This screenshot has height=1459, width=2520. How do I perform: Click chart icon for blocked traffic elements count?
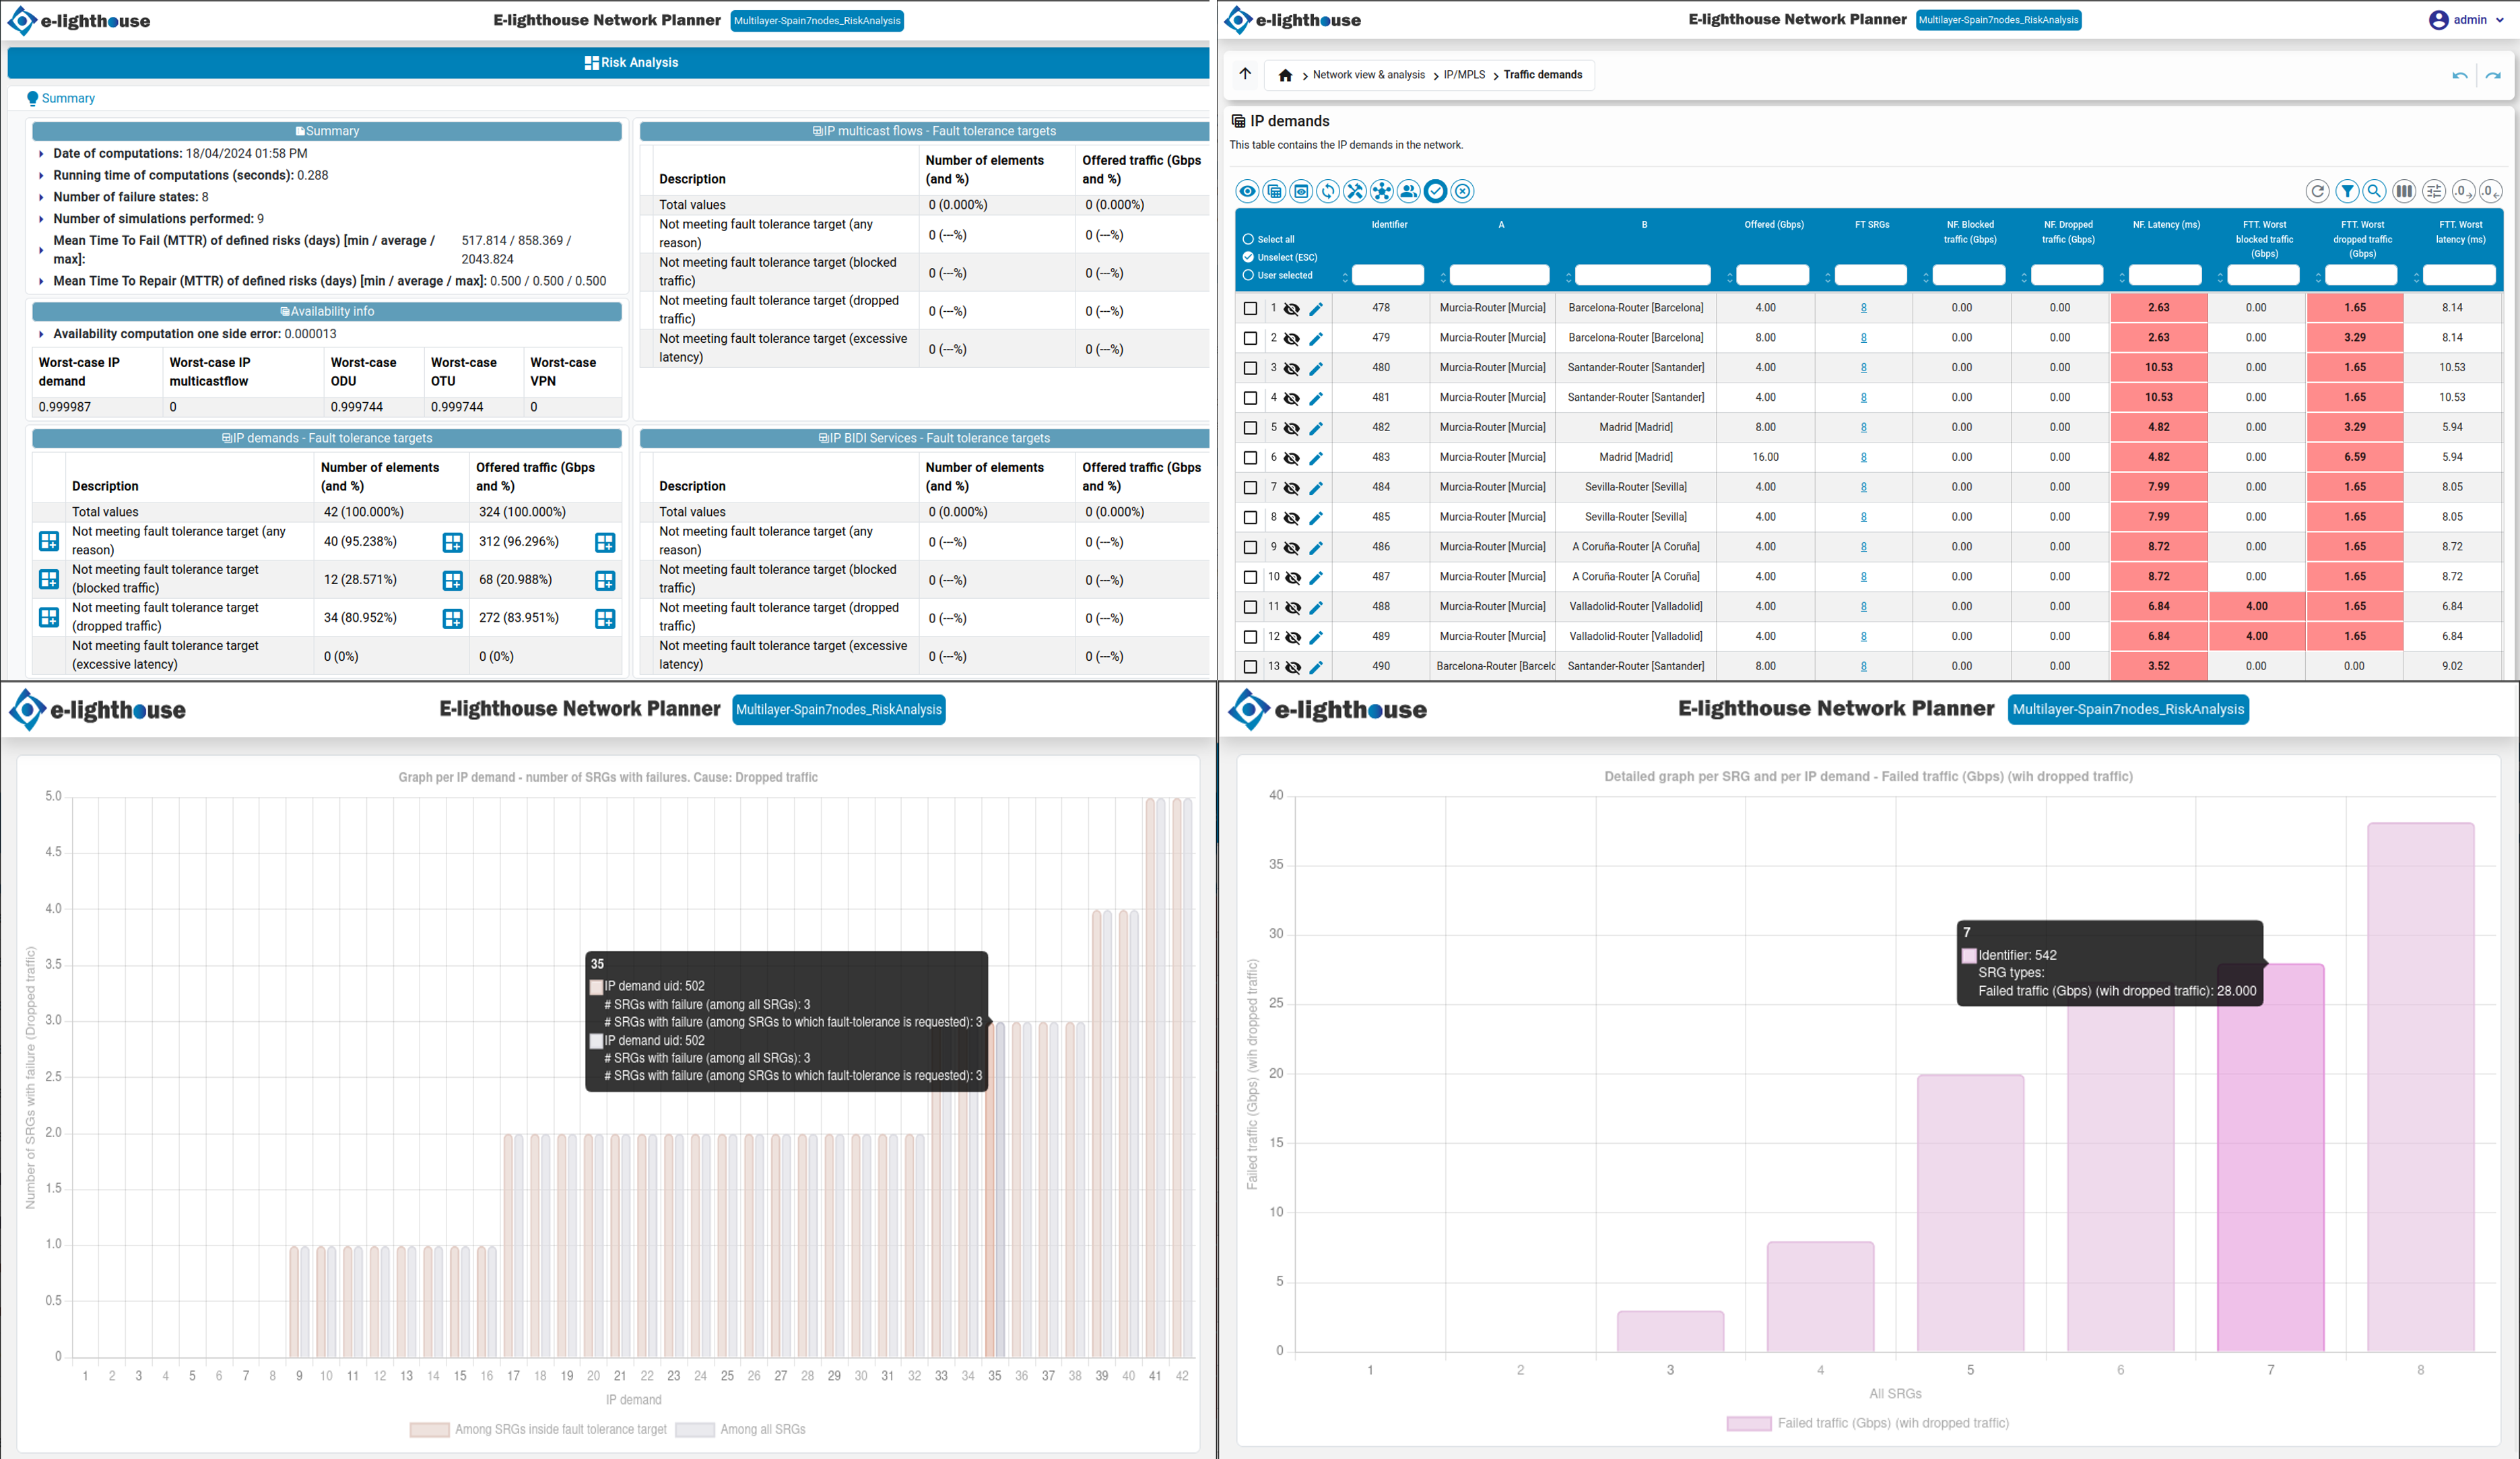pyautogui.click(x=452, y=581)
